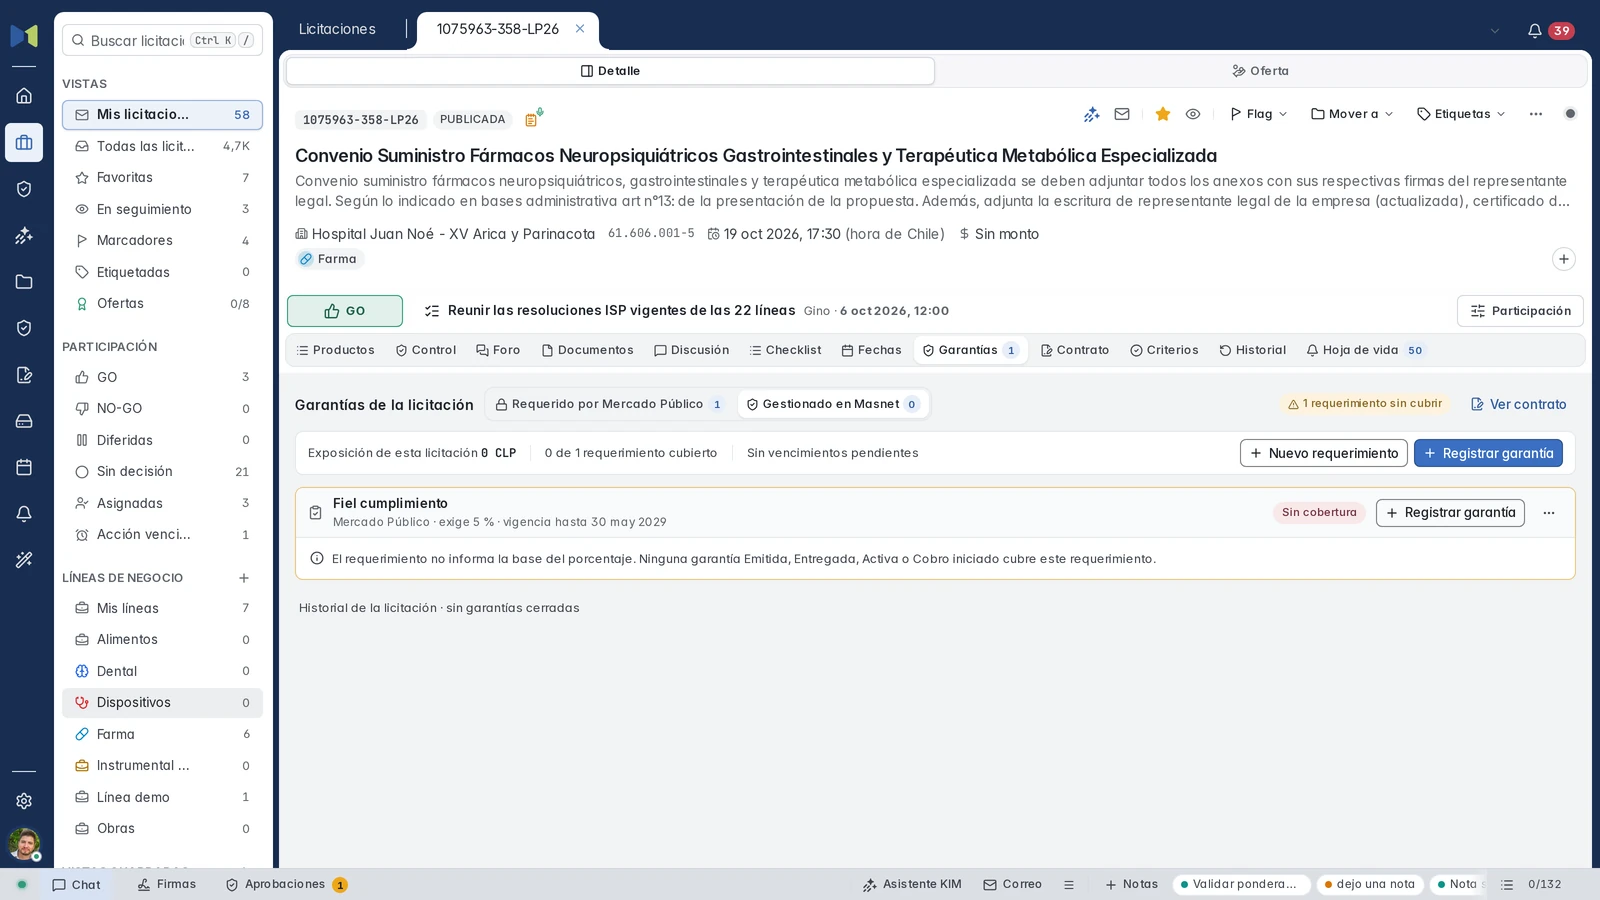Toggle the follow eye icon

click(1193, 114)
